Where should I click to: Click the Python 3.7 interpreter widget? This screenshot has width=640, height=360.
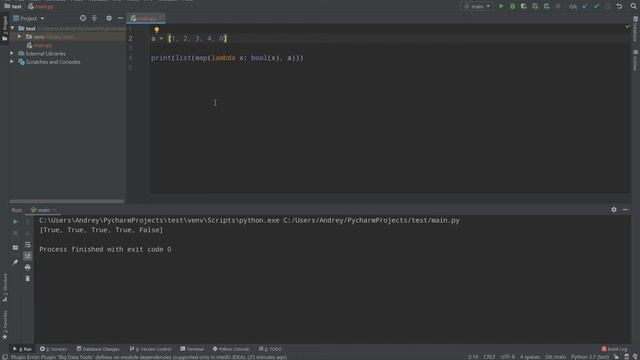pos(589,357)
